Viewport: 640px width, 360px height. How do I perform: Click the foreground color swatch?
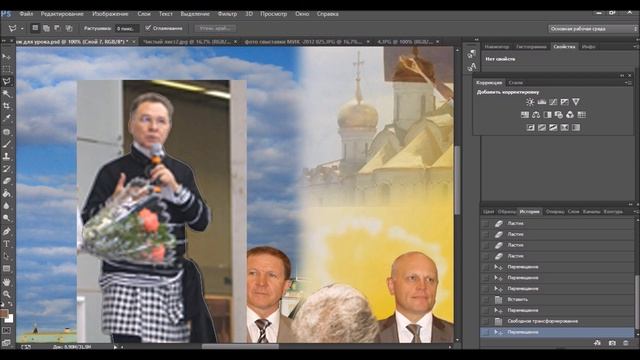click(x=4, y=313)
